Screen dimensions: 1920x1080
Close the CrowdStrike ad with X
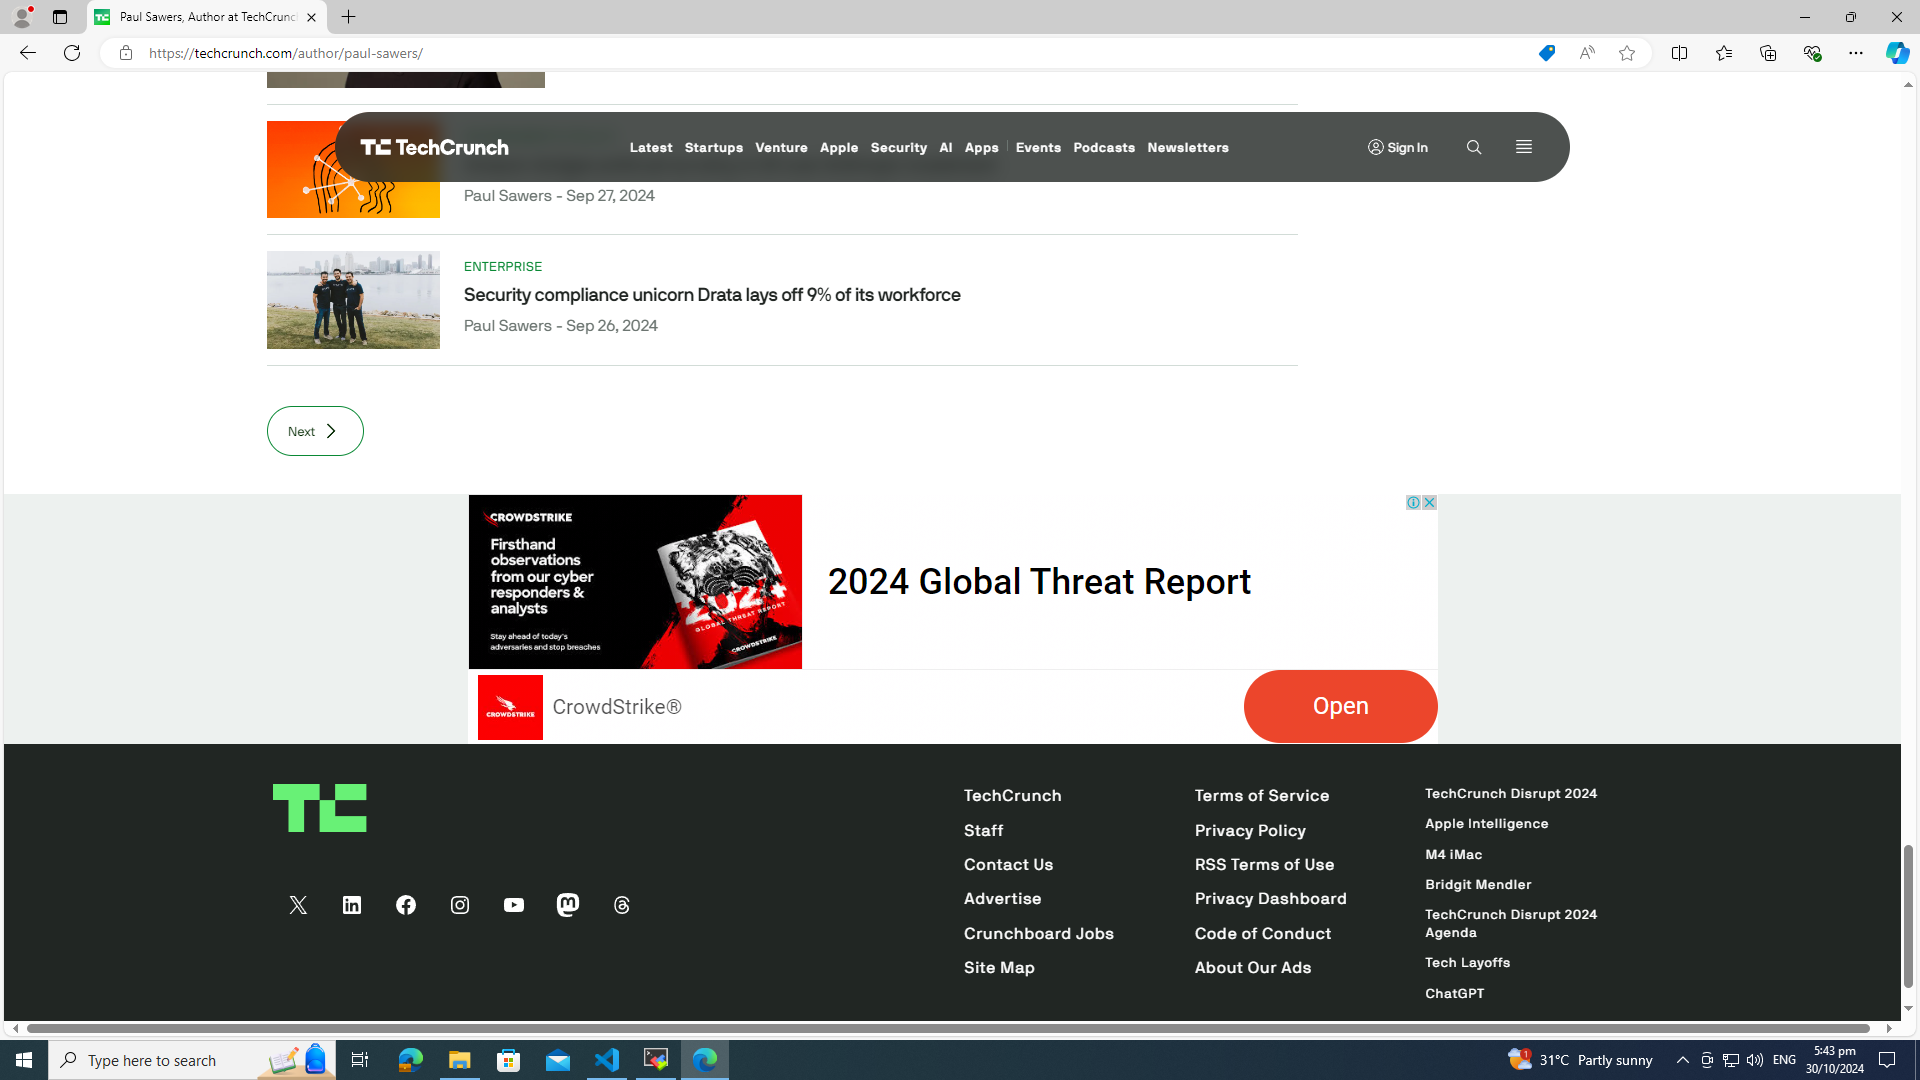(1429, 502)
